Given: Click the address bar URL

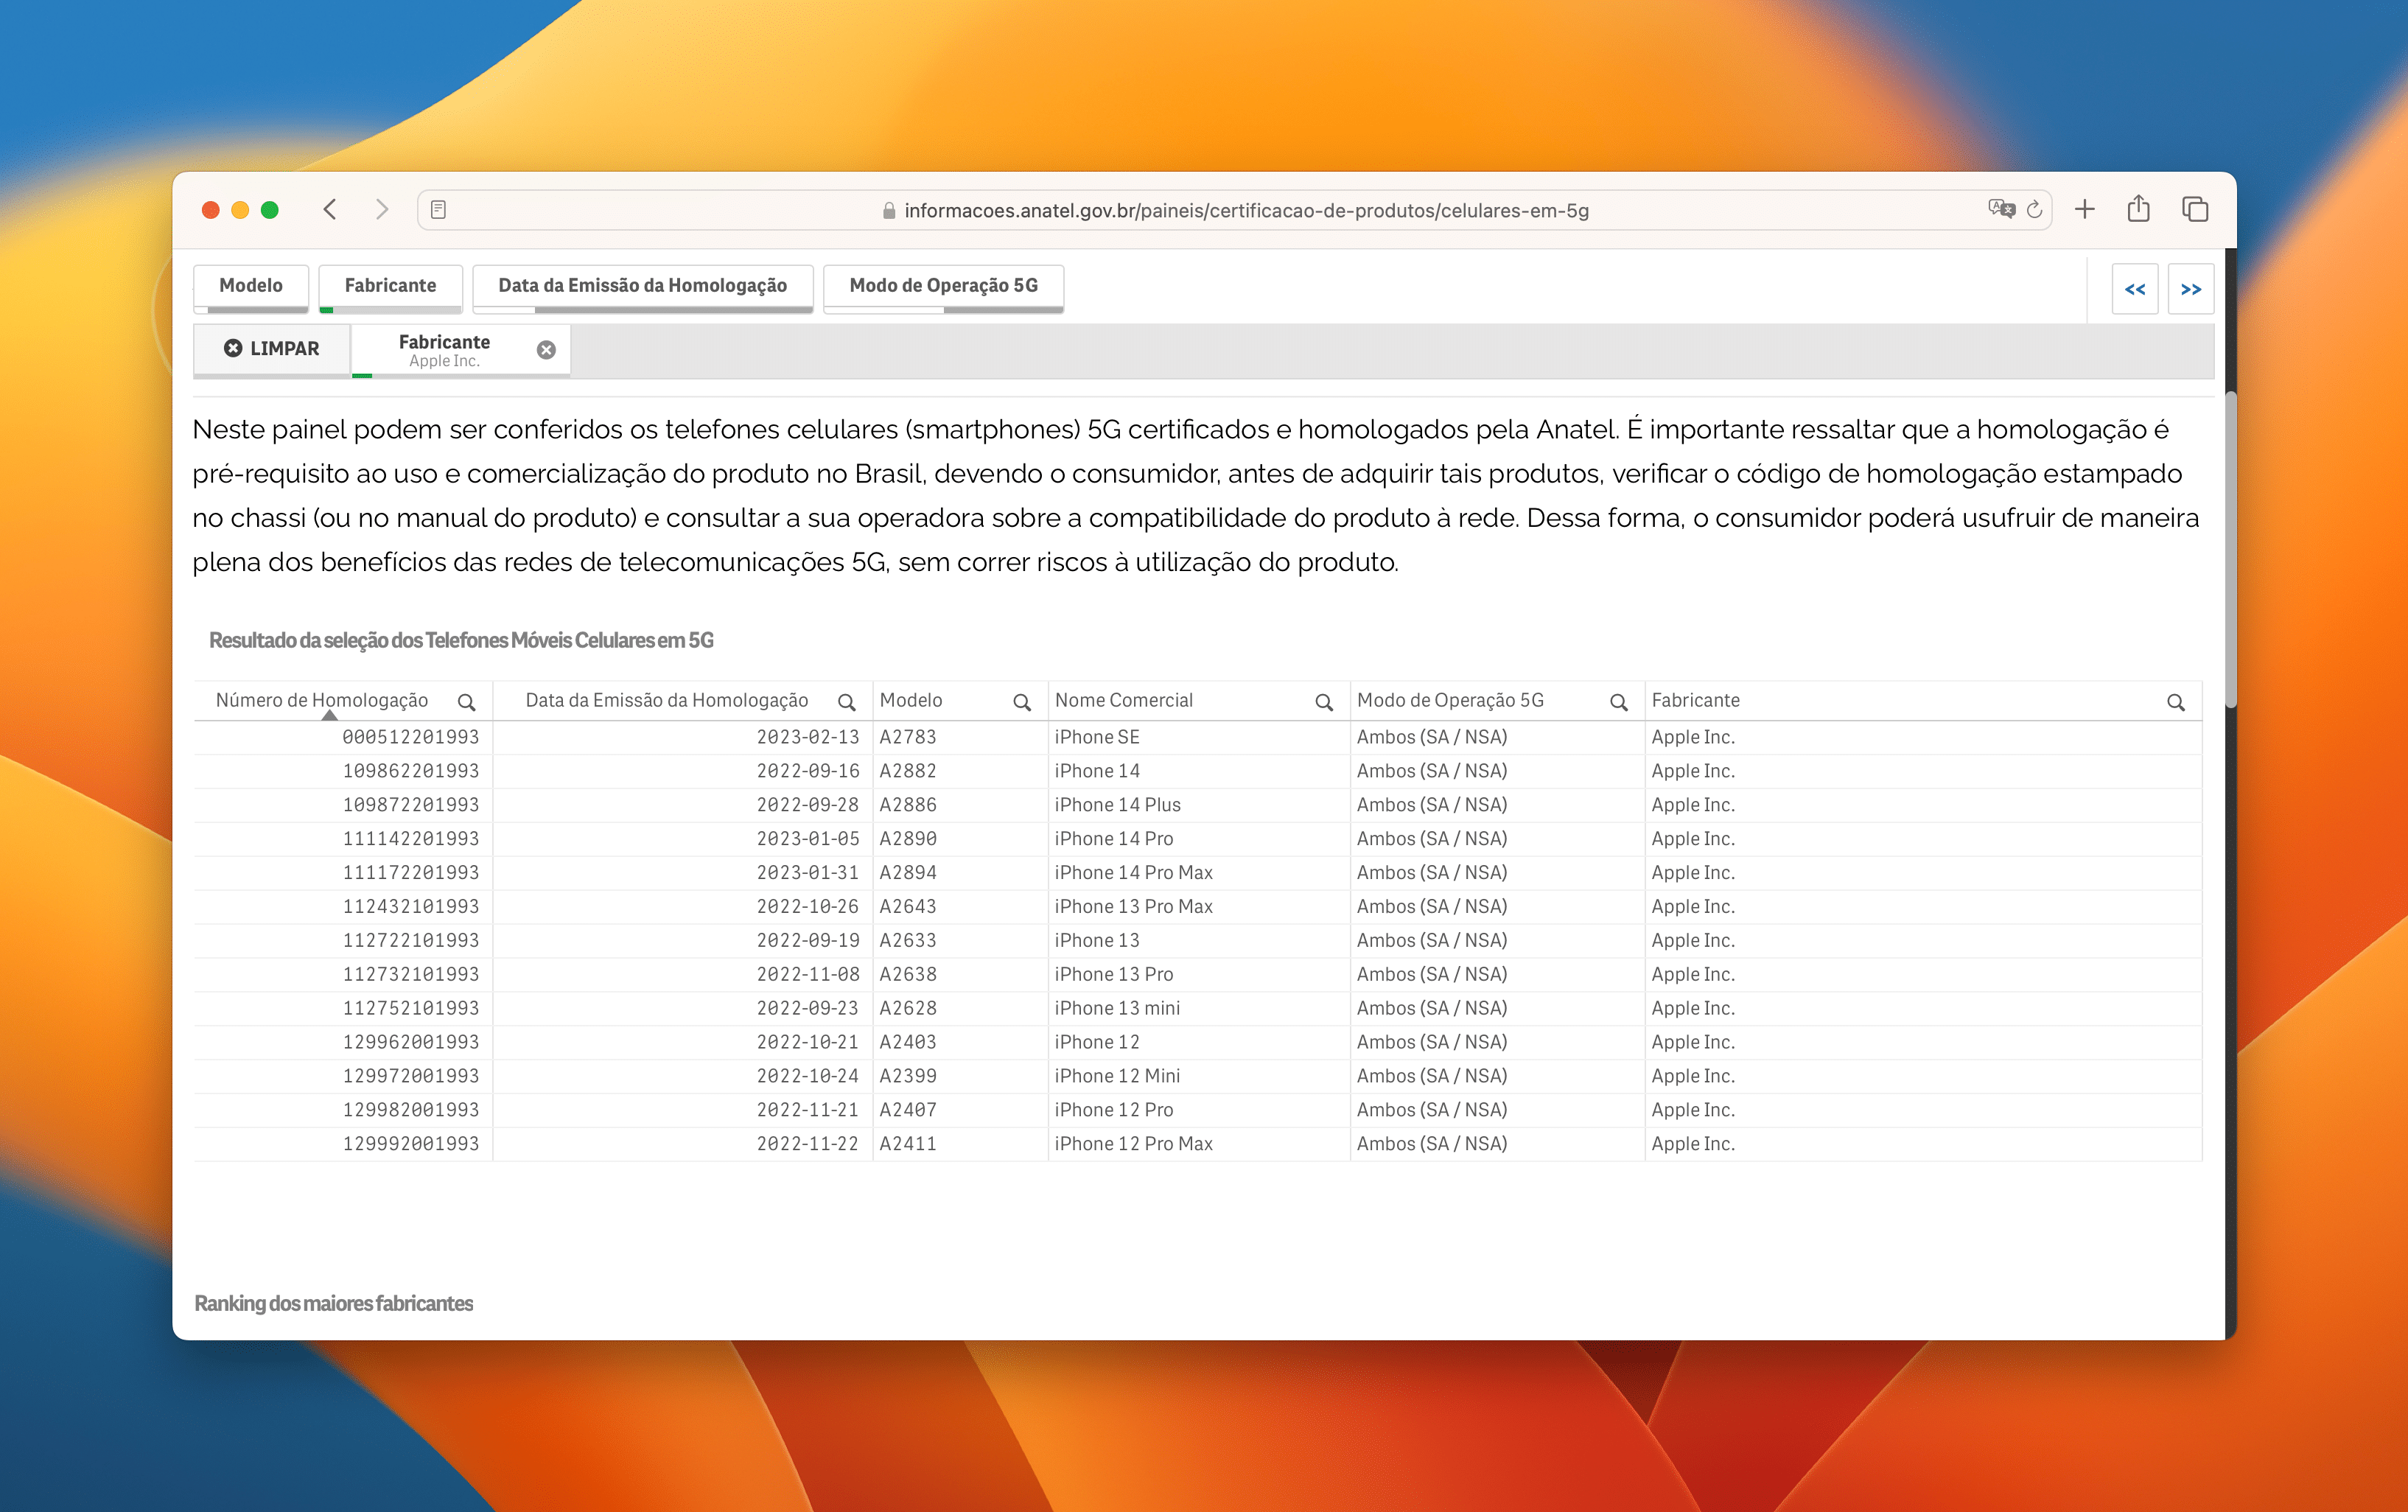Looking at the screenshot, I should (x=1246, y=210).
